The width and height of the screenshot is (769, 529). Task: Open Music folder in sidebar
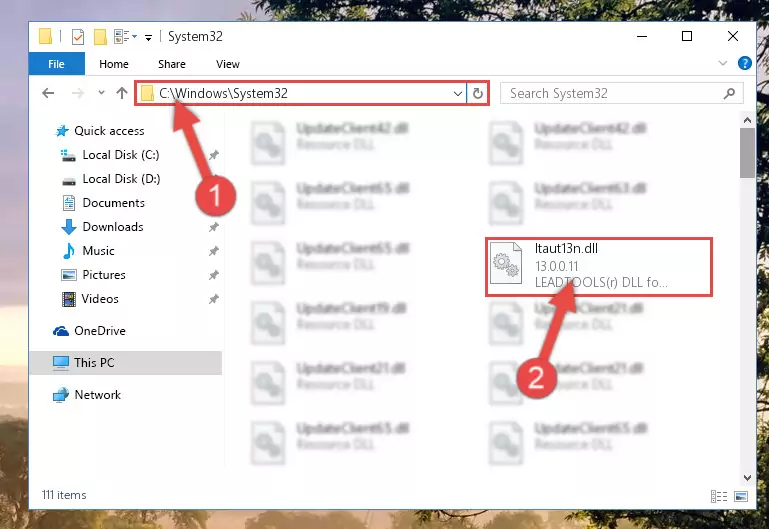click(x=98, y=251)
